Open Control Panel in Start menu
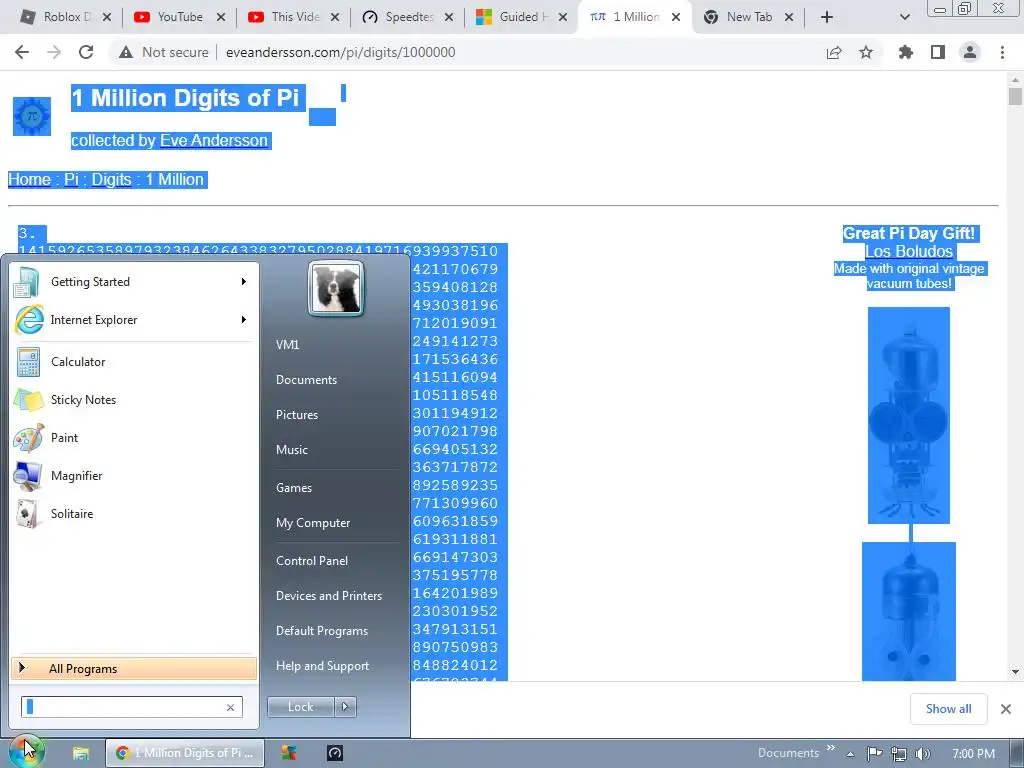The image size is (1024, 768). tap(312, 560)
